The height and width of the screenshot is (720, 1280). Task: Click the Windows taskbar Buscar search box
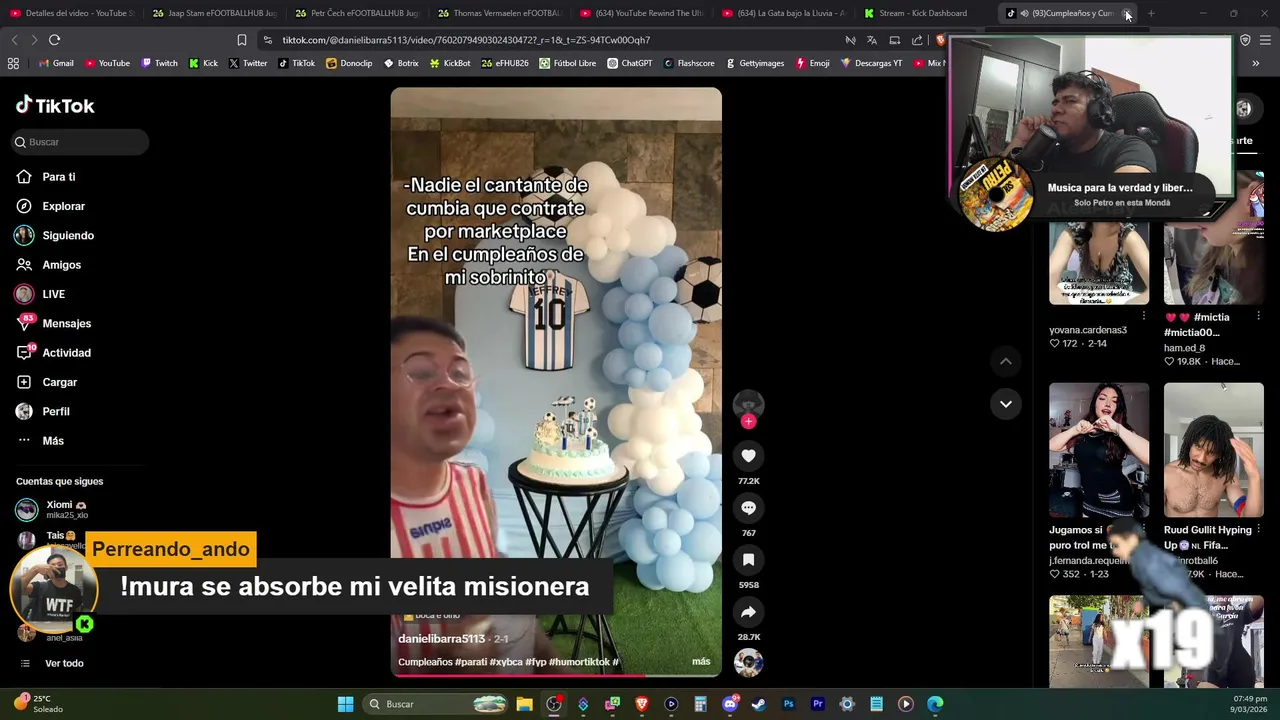[436, 704]
